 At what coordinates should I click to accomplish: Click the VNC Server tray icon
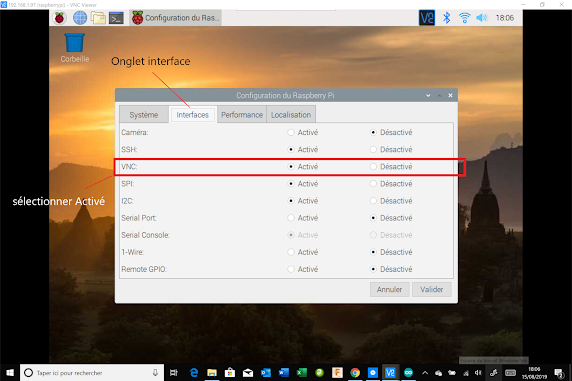427,18
